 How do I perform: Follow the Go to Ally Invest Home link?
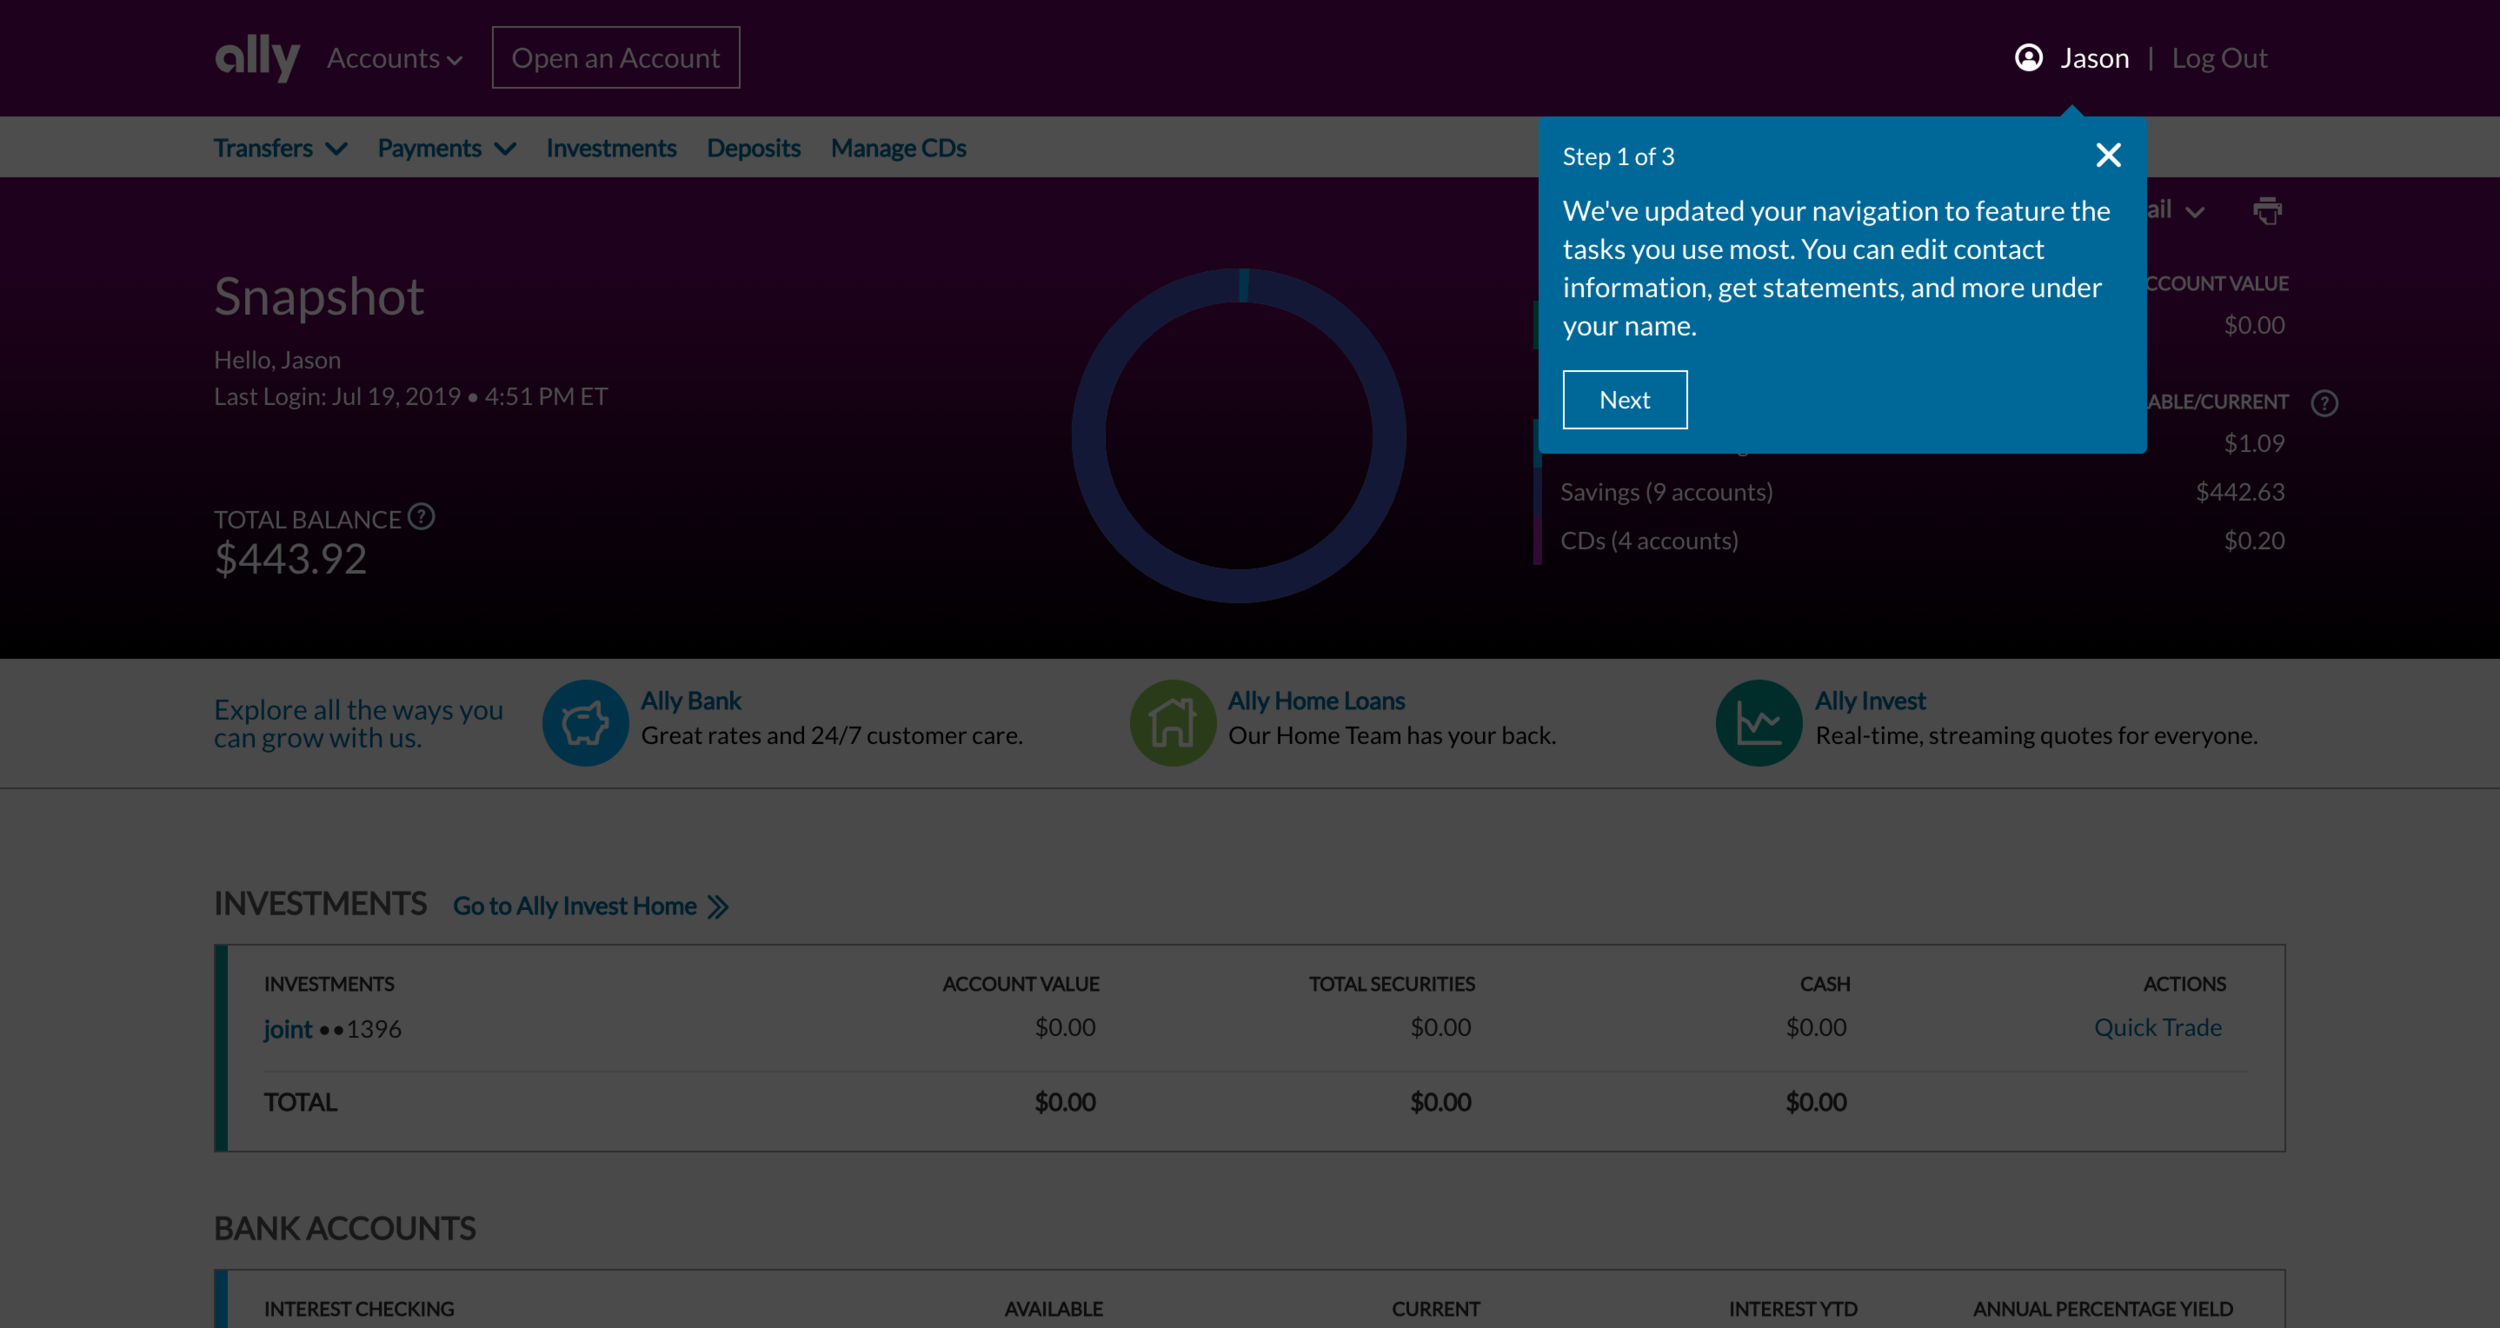[x=590, y=906]
